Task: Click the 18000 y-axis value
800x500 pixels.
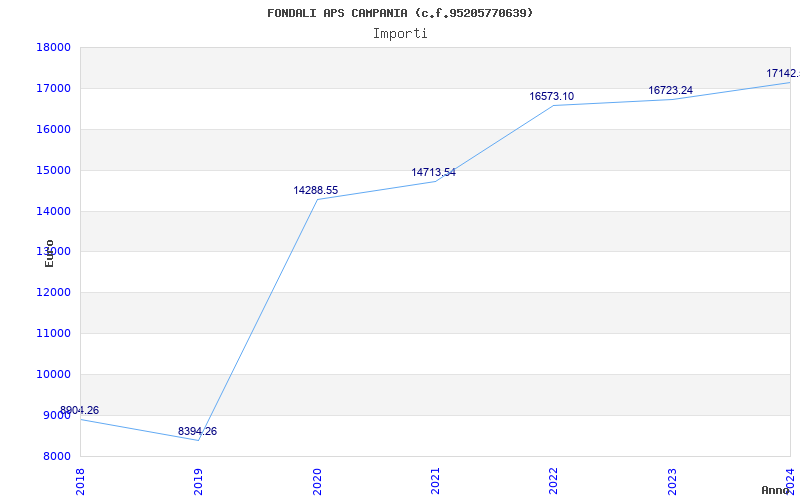Action: click(53, 47)
